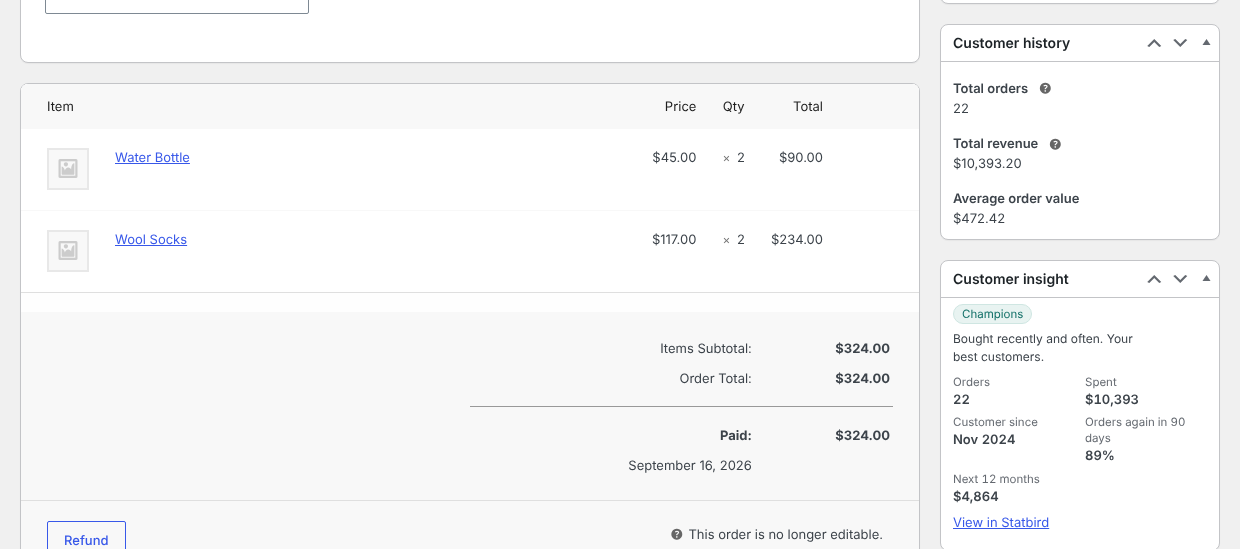The width and height of the screenshot is (1240, 549).
Task: Click the $10,393.20 total revenue value
Action: (987, 164)
